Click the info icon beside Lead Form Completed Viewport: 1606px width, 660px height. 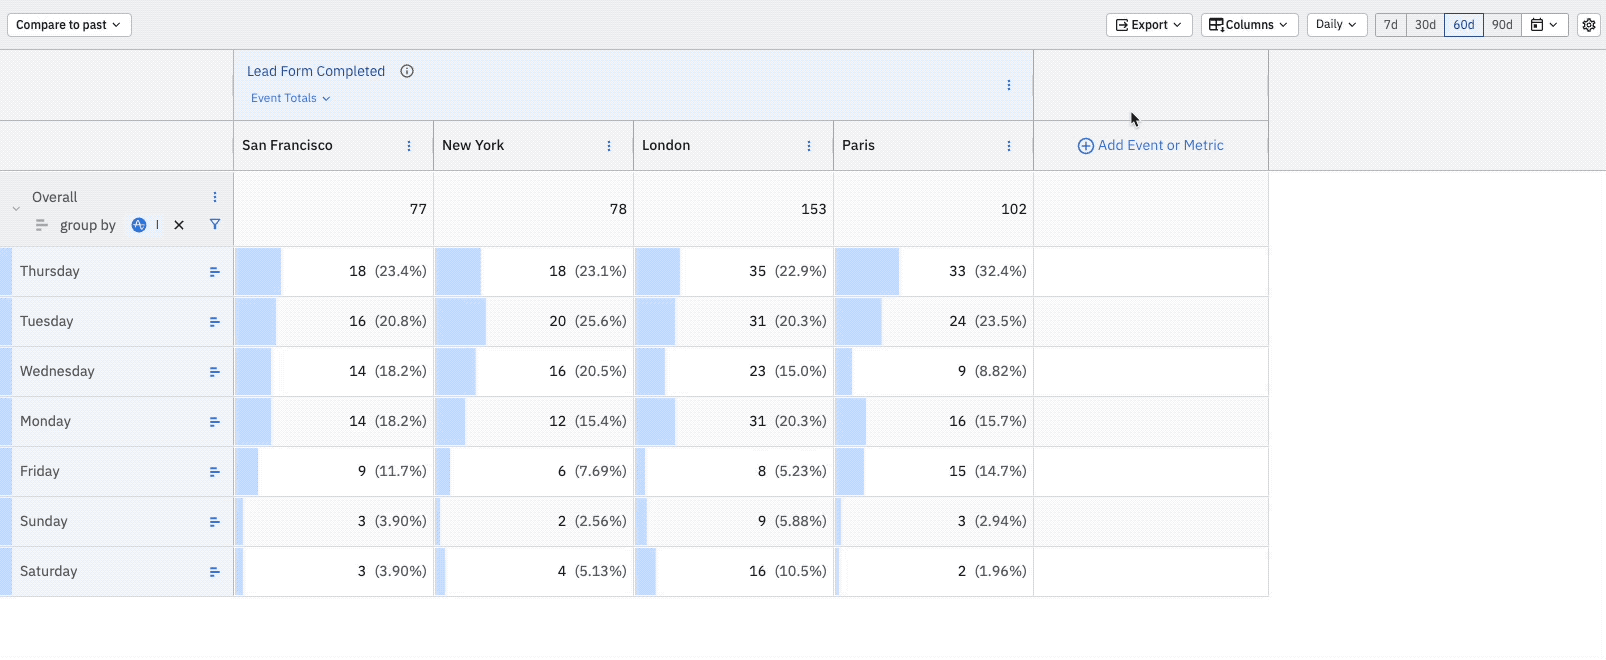pyautogui.click(x=407, y=71)
